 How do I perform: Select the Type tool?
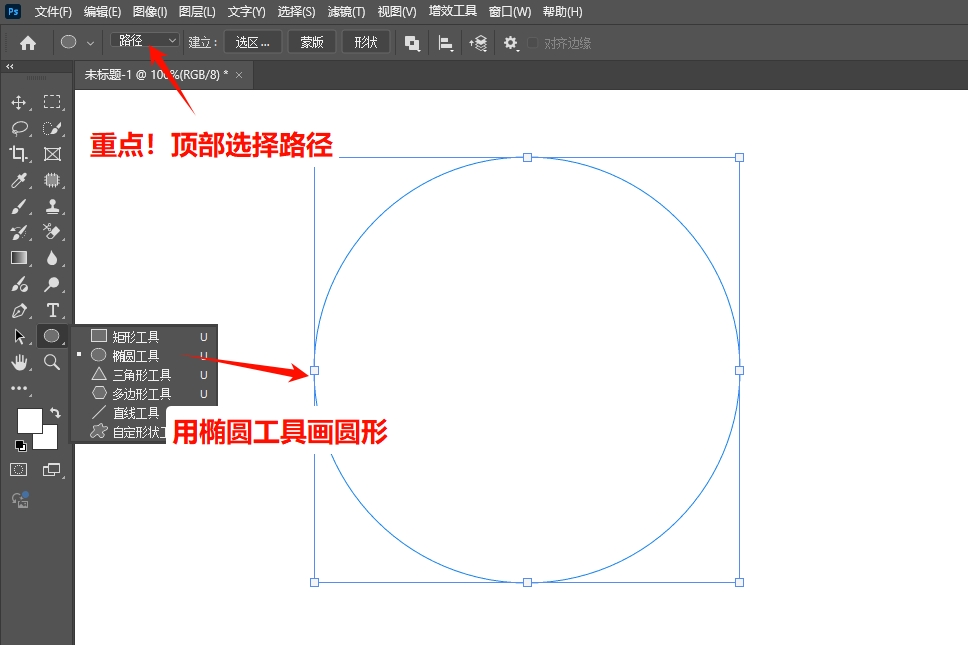coord(52,310)
